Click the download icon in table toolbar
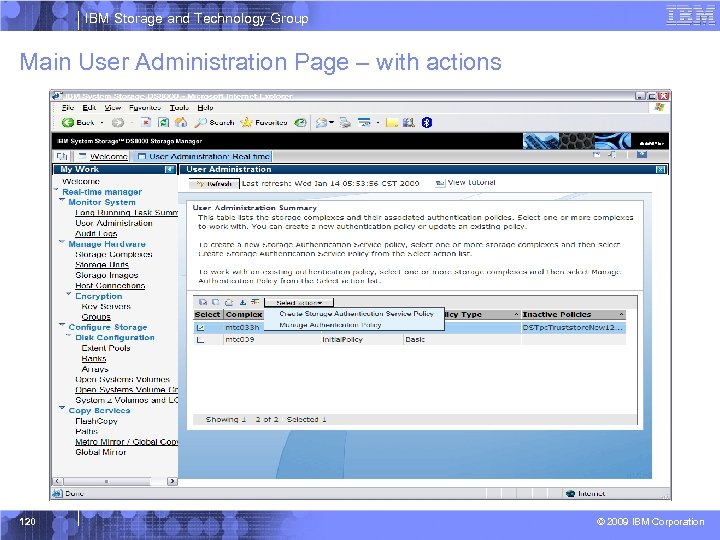720x540 pixels. tap(242, 302)
